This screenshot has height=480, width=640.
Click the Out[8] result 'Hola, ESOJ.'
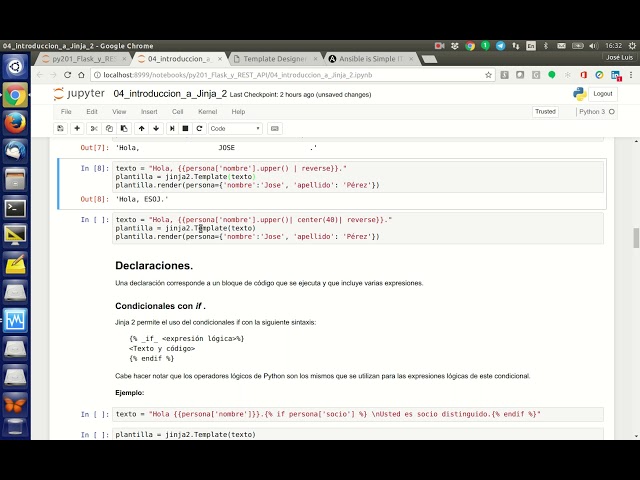click(142, 199)
